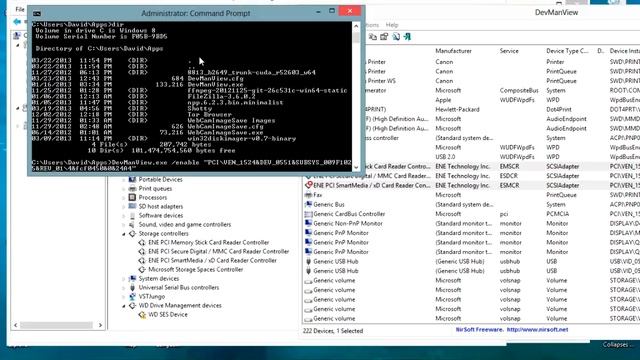The width and height of the screenshot is (640, 360).
Task: Select ENE PCI SmartMedia / xD Card Reader Controller tree item
Action: pyautogui.click(x=212, y=260)
